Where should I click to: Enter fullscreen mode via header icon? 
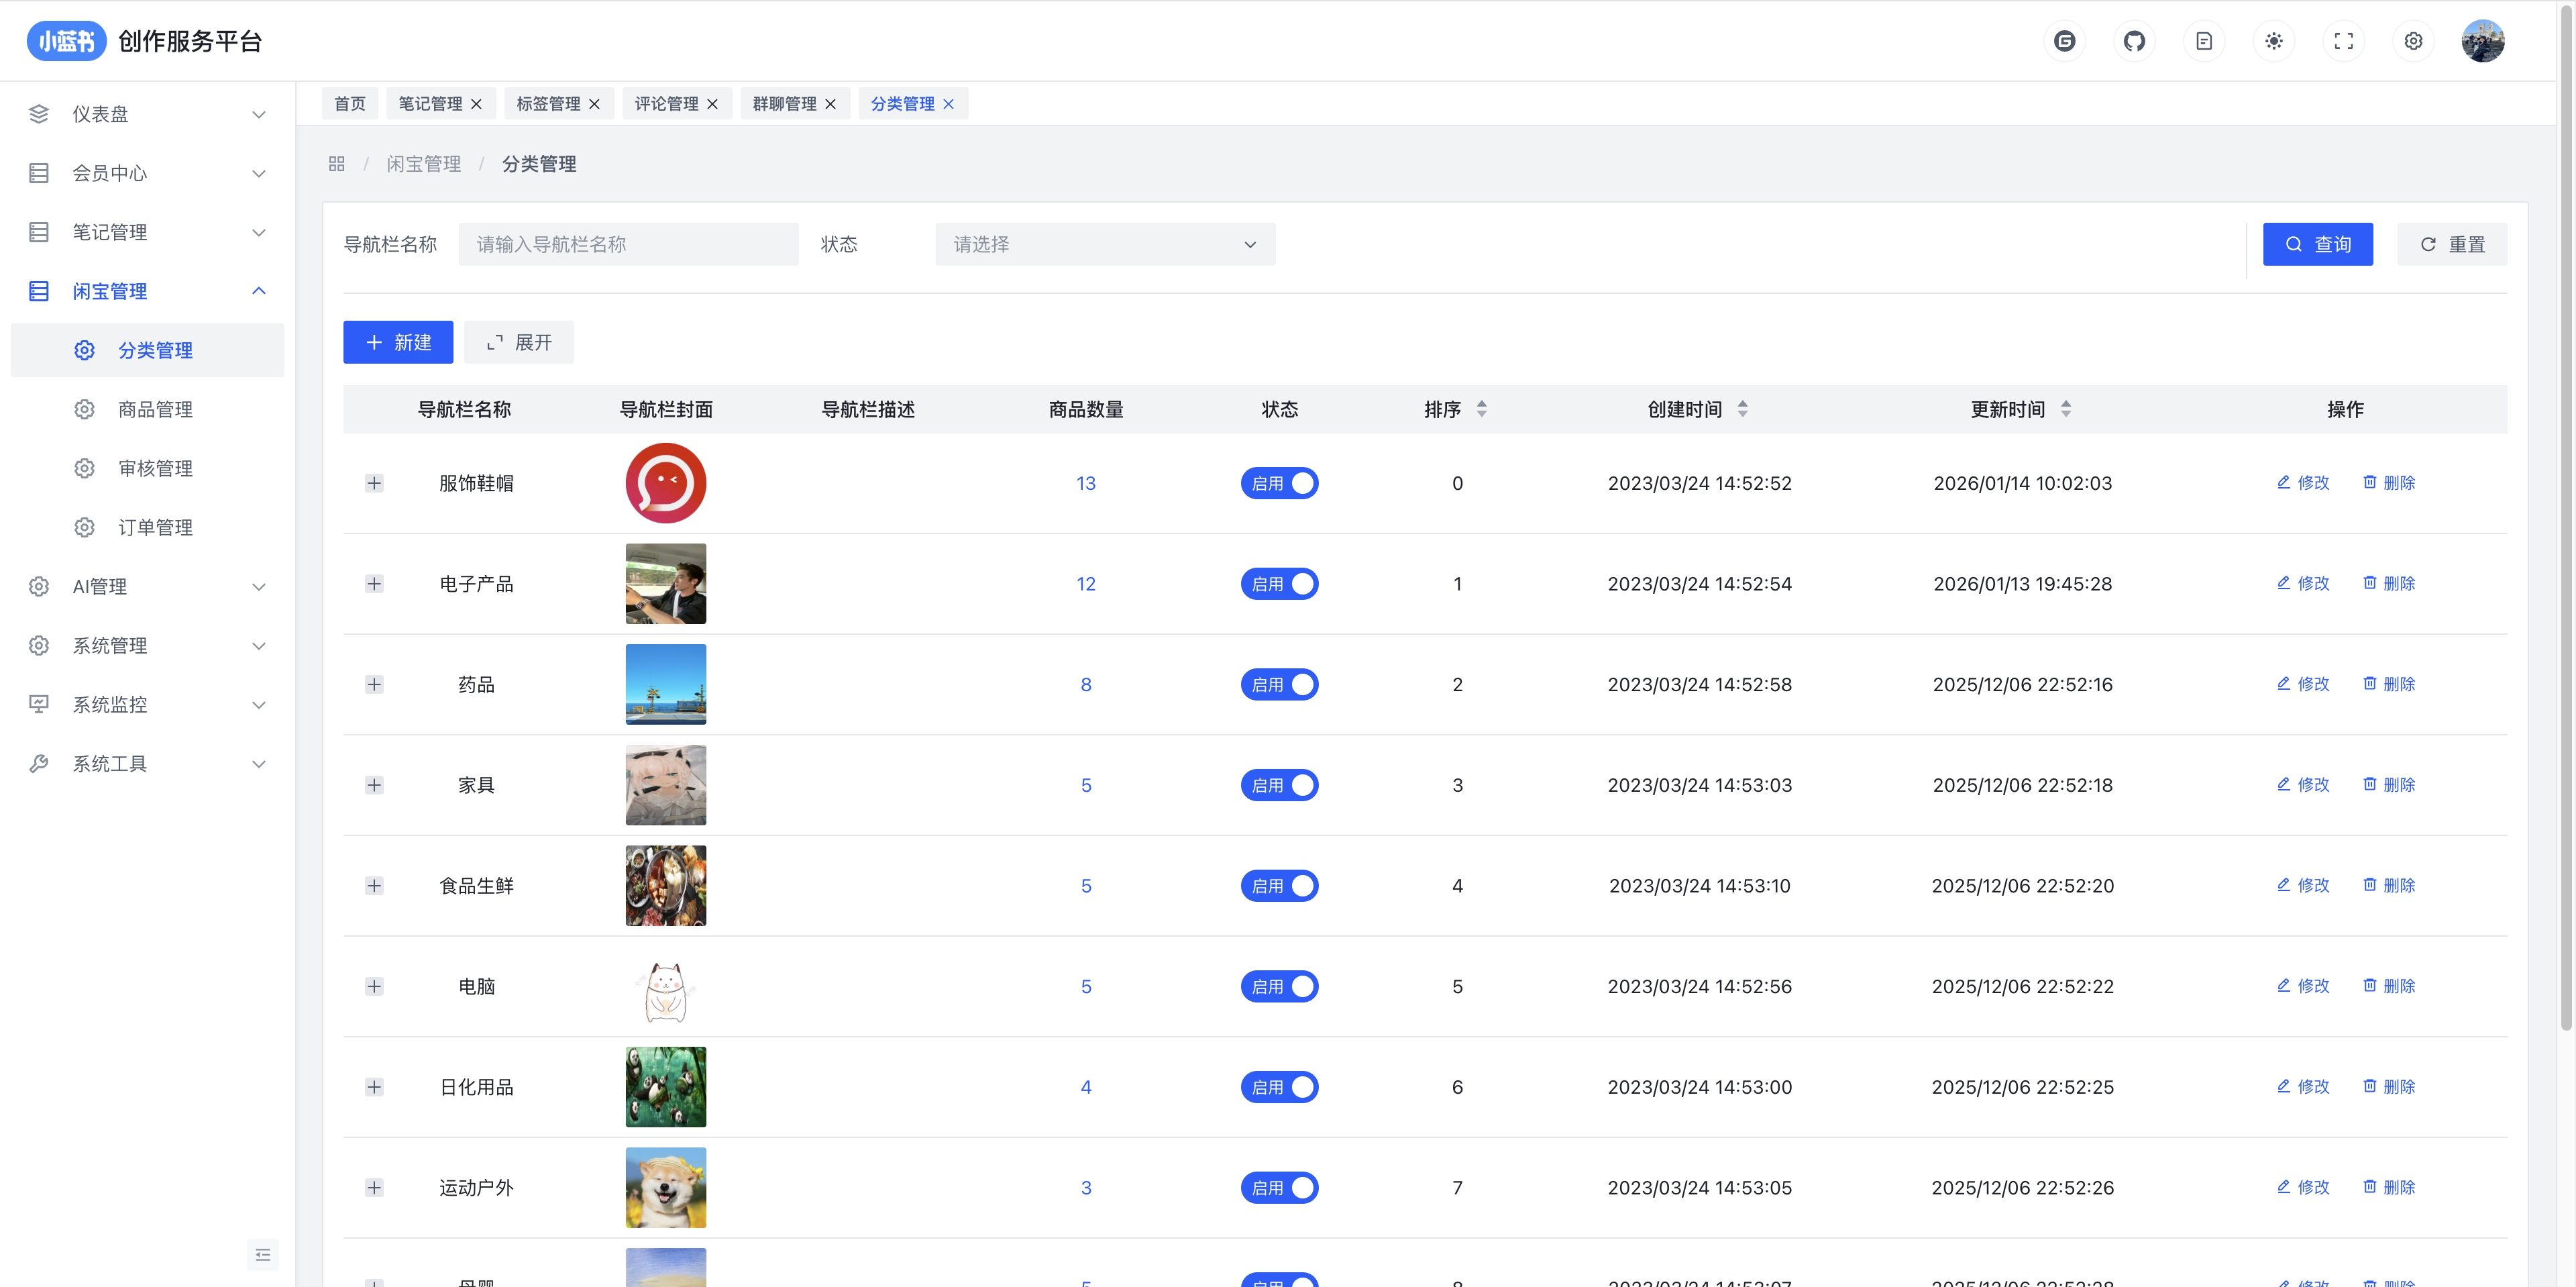[2343, 41]
